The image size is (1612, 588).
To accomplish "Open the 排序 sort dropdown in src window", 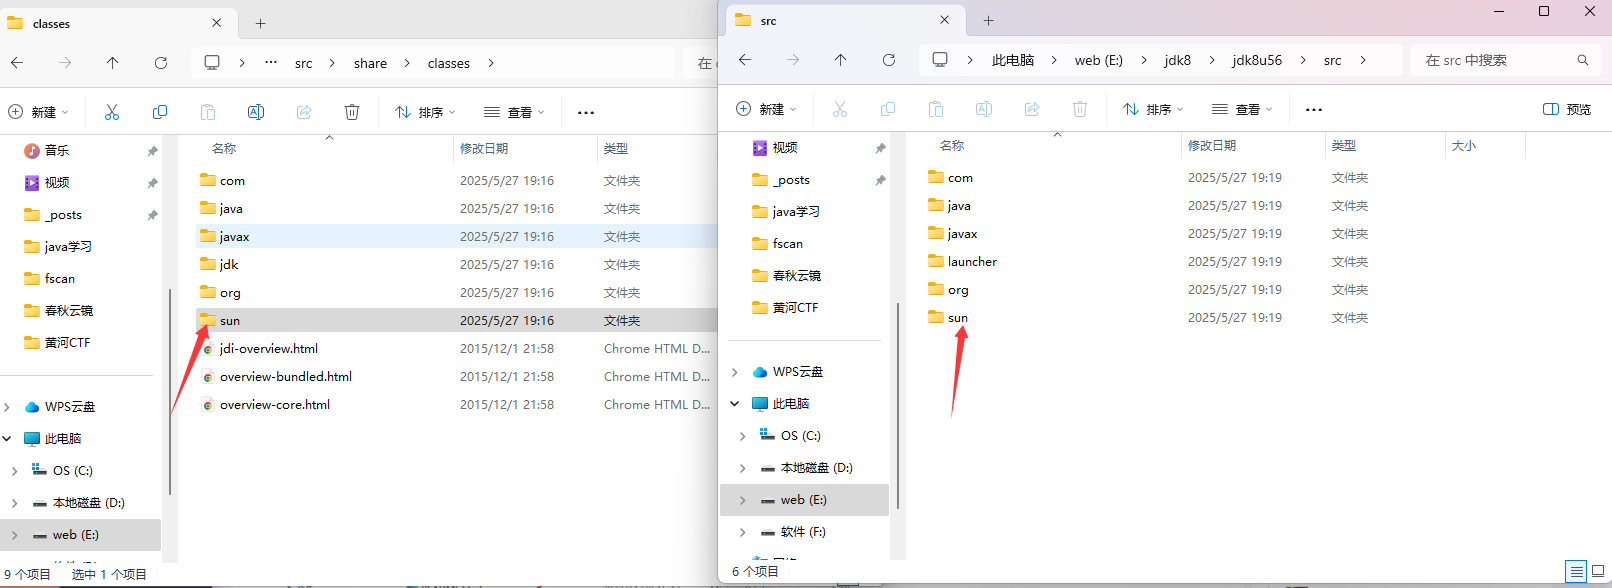I will pos(1153,109).
